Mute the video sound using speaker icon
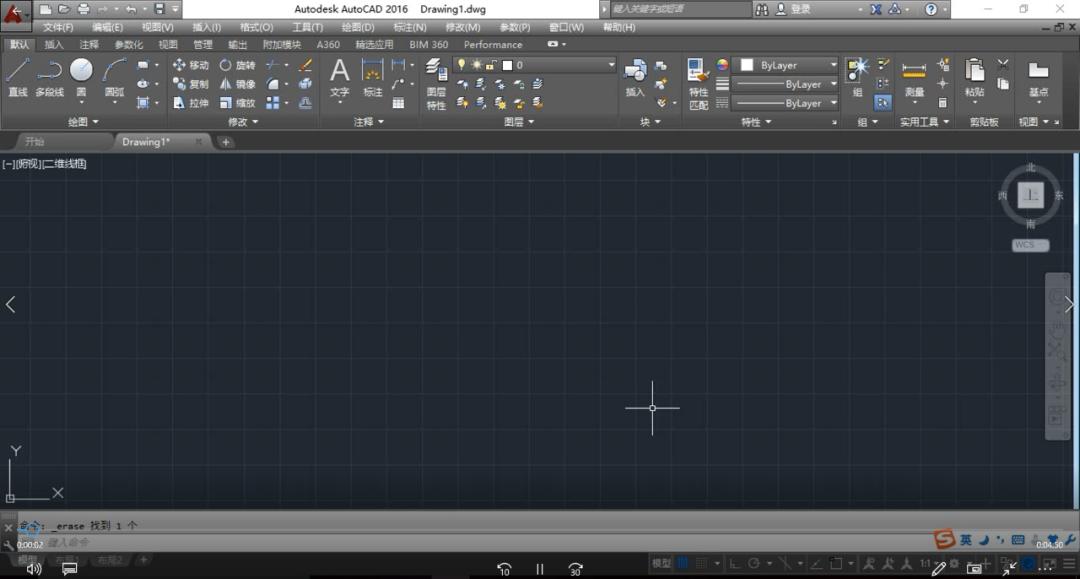1080x579 pixels. (x=34, y=569)
